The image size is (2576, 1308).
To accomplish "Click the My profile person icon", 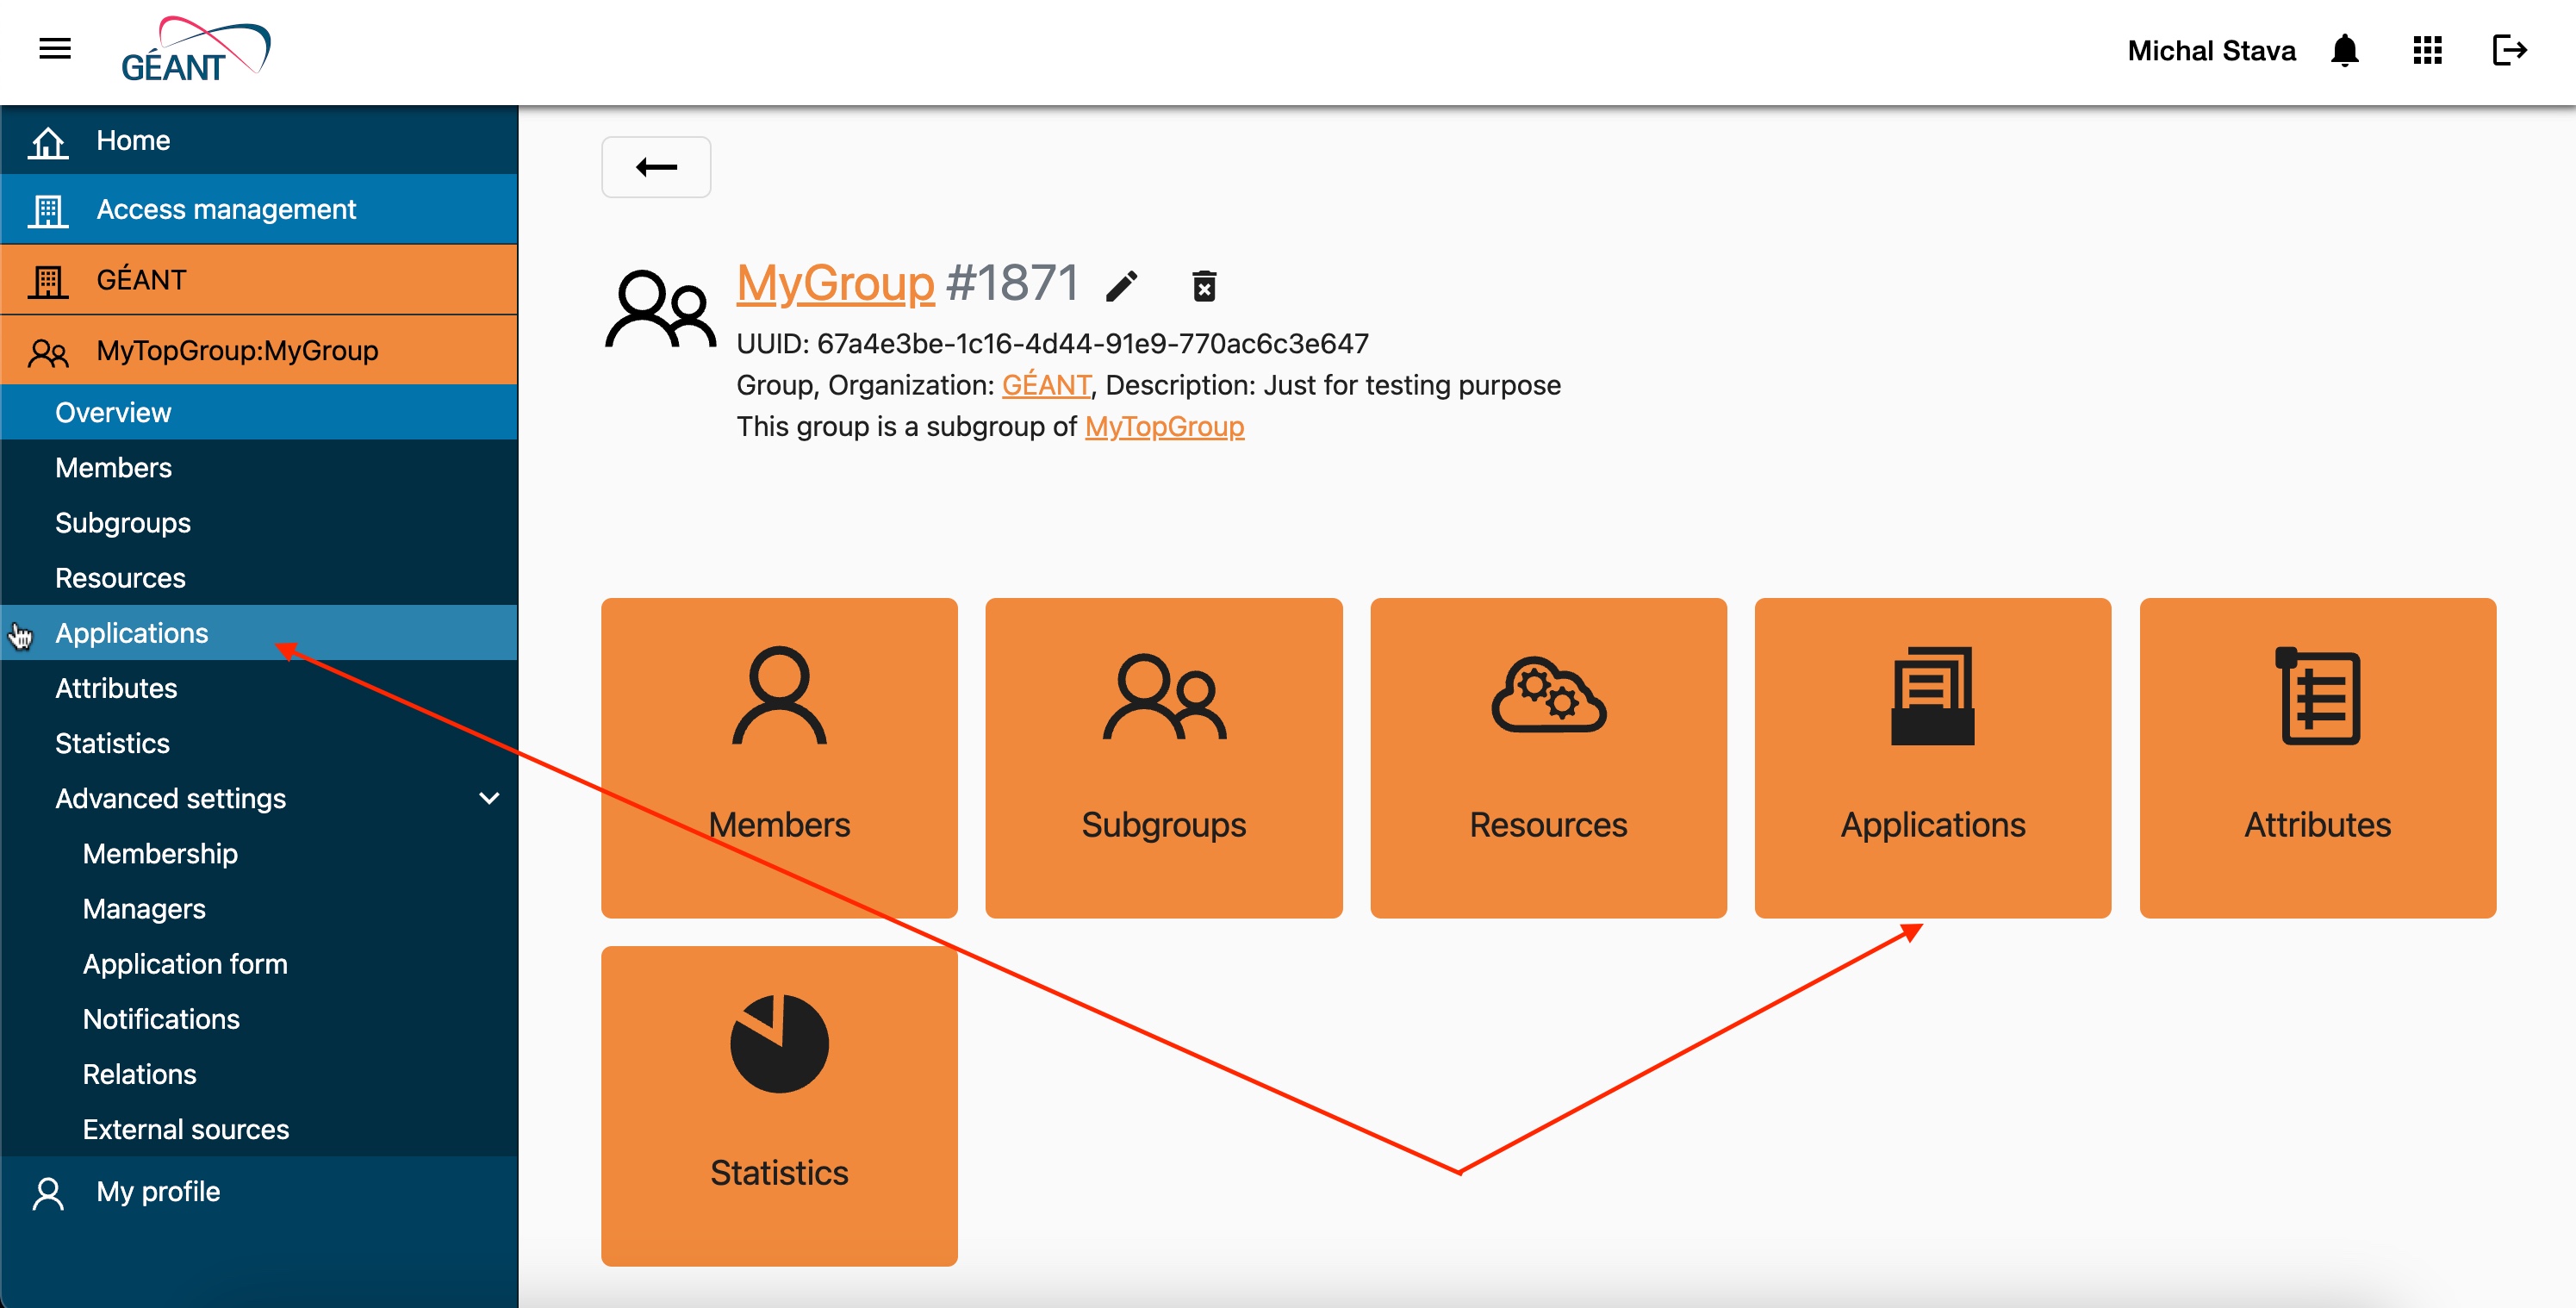I will [x=48, y=1193].
